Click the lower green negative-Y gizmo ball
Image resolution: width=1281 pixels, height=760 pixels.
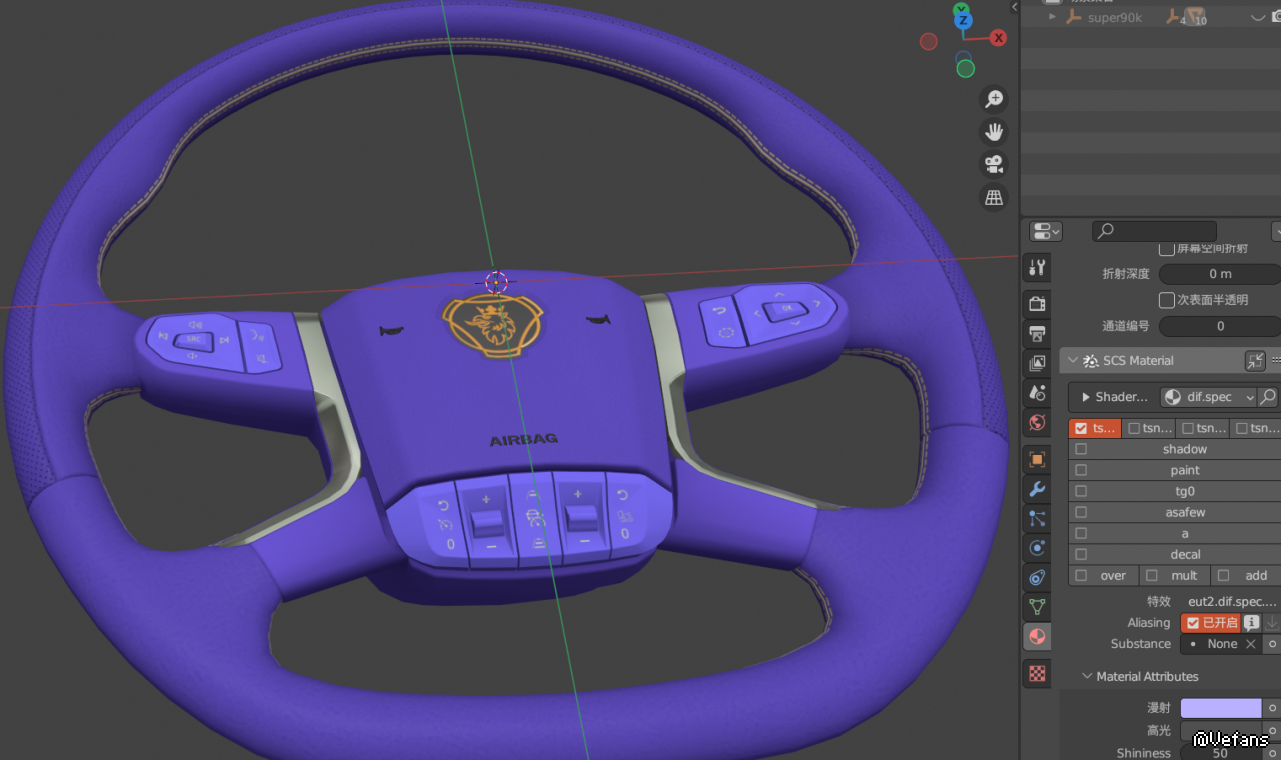coord(965,68)
